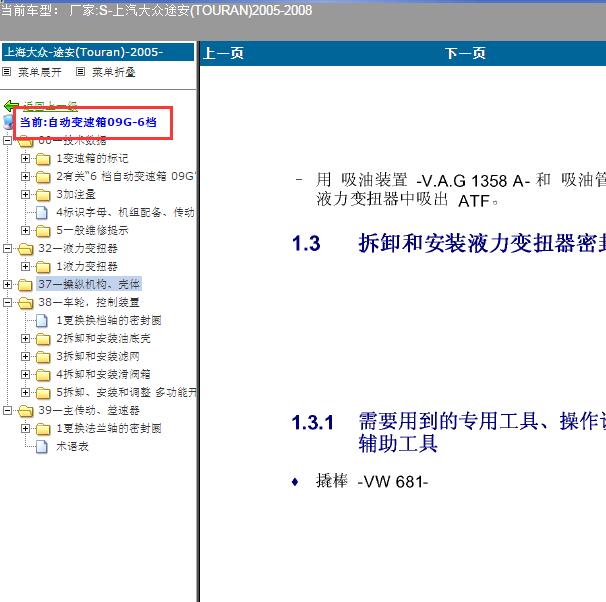Click open folder icon beside 32—液力变扭器
Screen dimensions: 606x602
[25, 249]
